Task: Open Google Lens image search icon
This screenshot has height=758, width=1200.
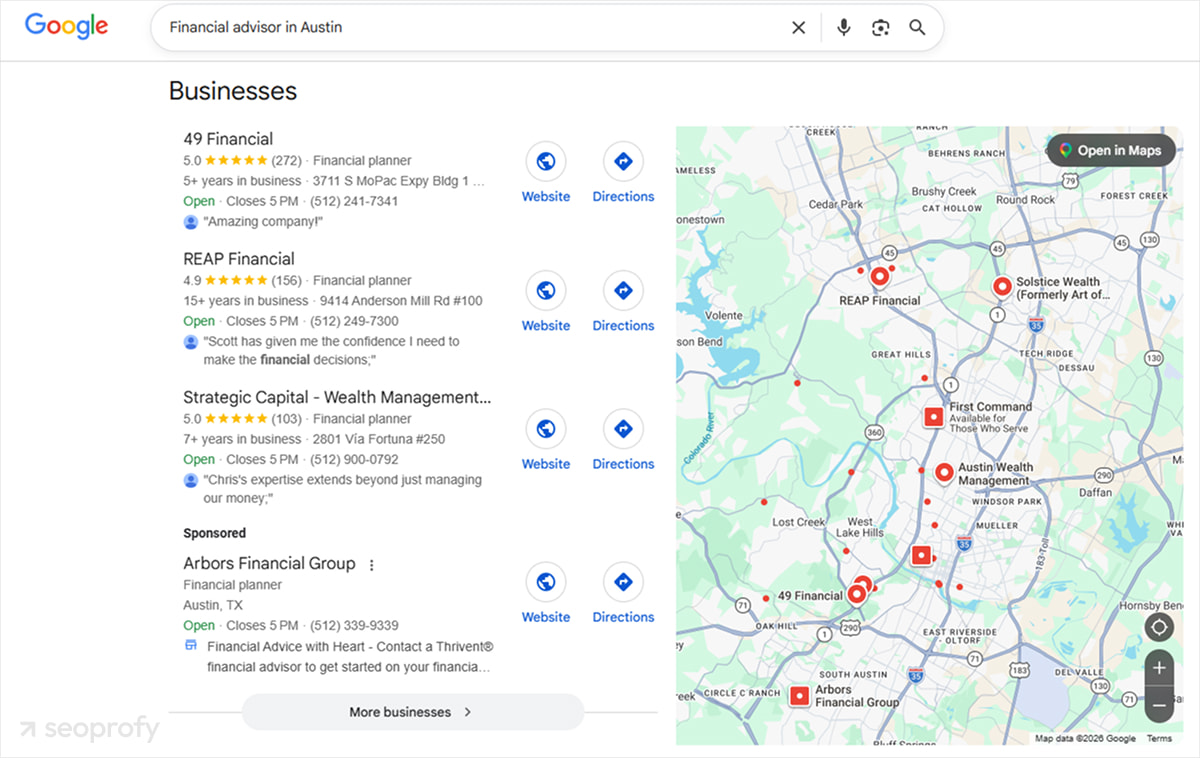Action: [880, 28]
